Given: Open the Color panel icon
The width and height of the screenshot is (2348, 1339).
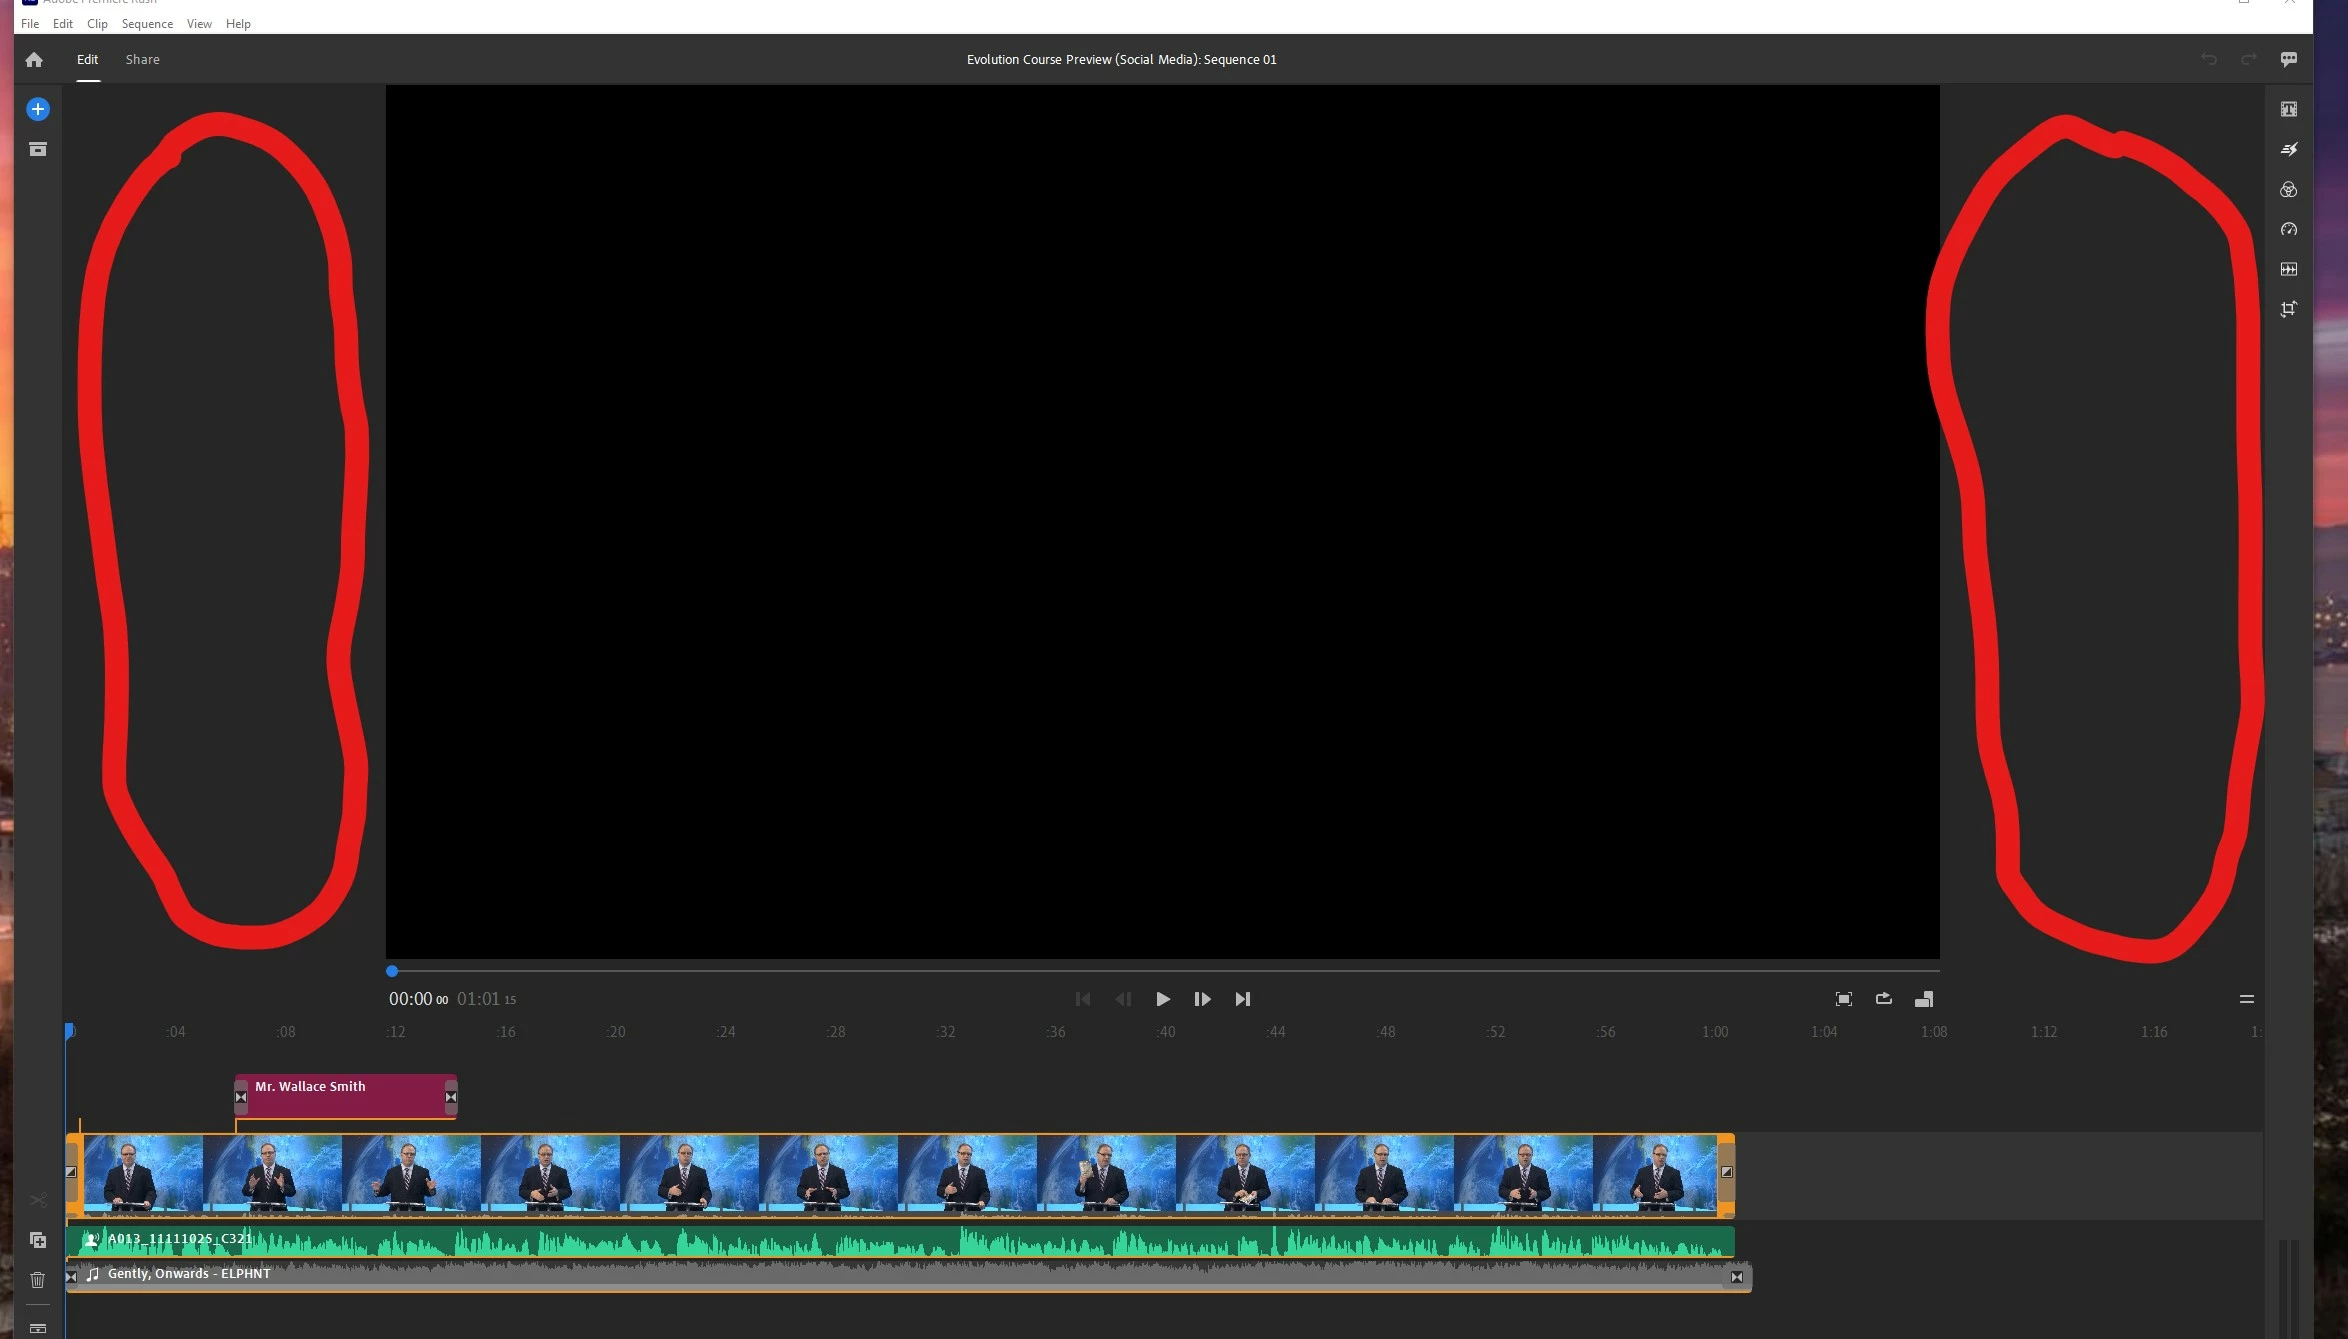Looking at the screenshot, I should click(2288, 189).
